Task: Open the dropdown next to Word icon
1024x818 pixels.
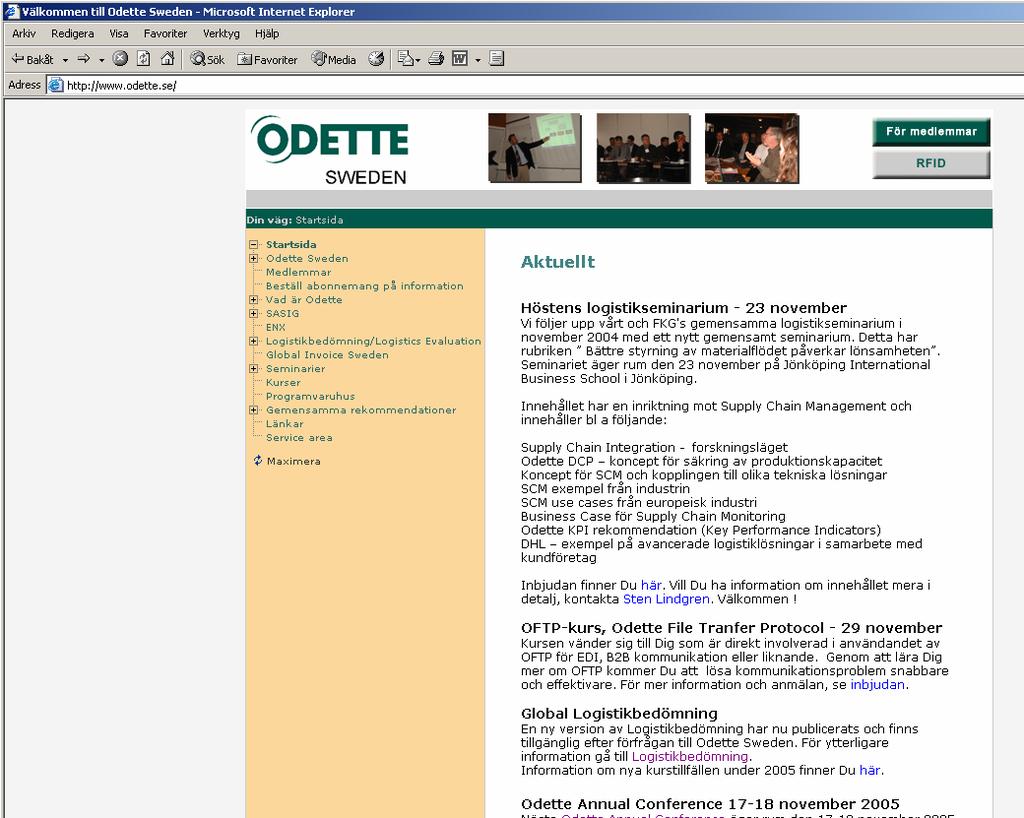Action: click(x=477, y=59)
